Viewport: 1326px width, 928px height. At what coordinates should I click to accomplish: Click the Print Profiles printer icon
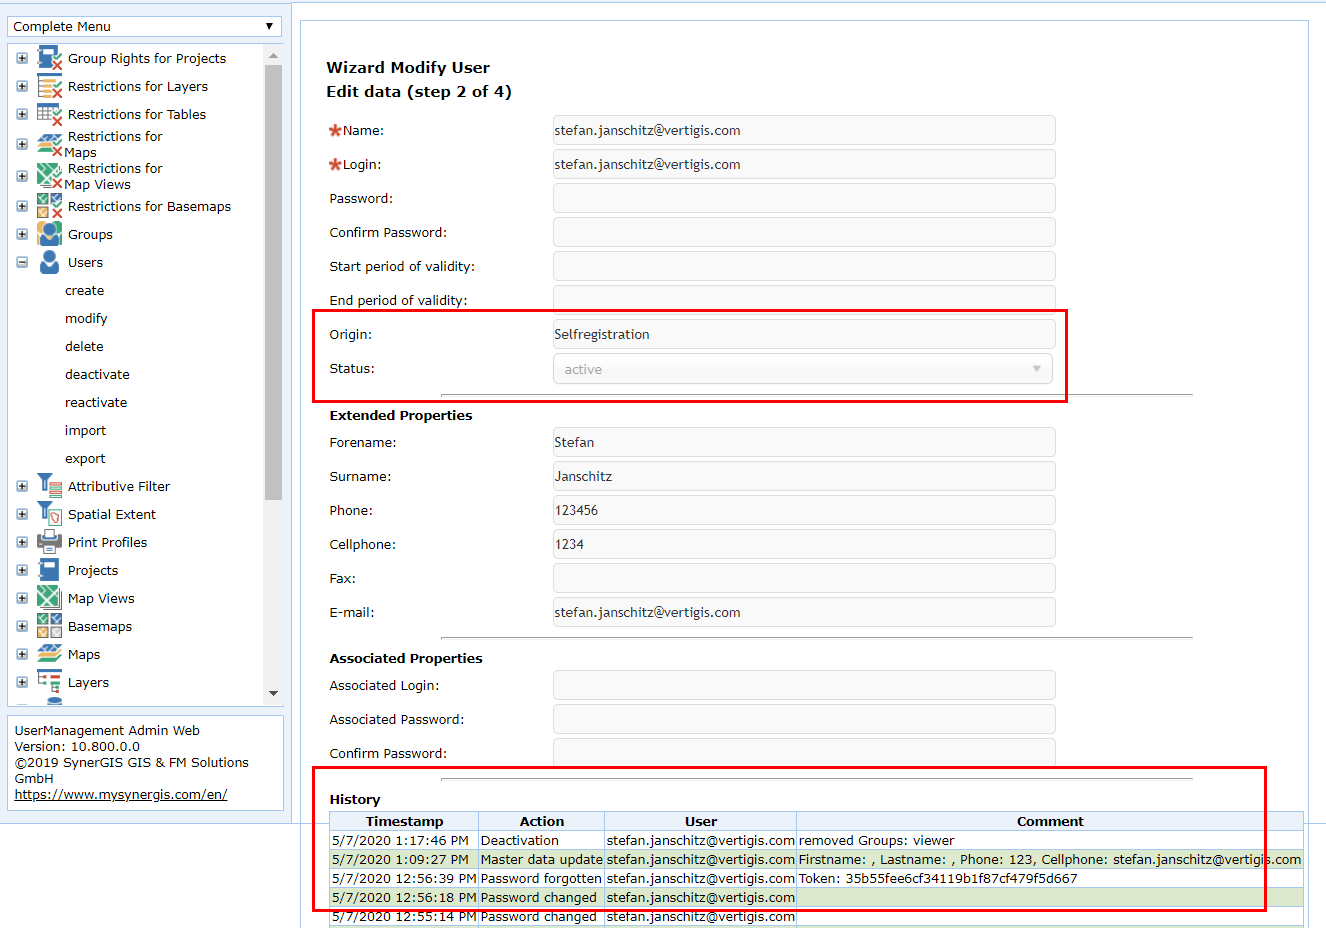pyautogui.click(x=49, y=542)
